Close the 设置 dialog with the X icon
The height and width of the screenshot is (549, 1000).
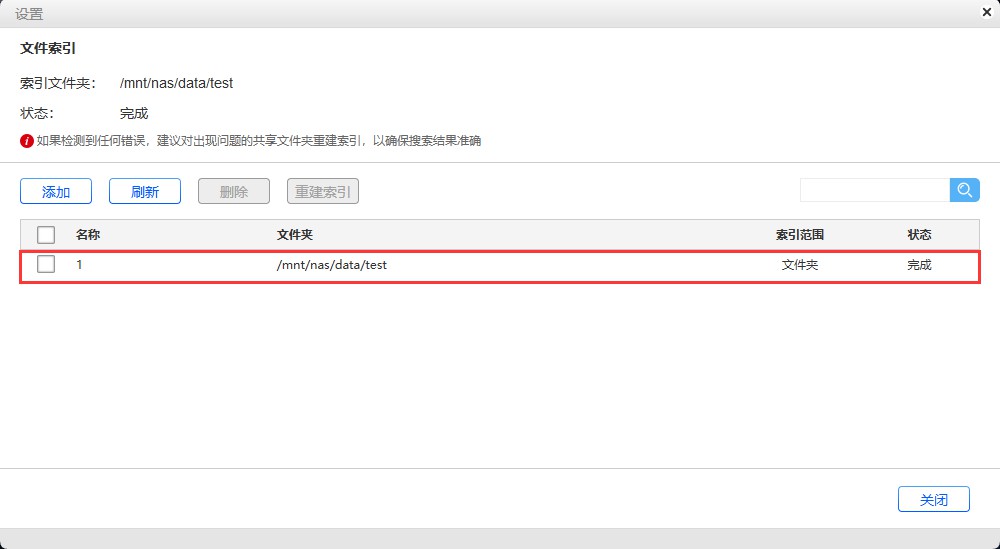point(987,13)
